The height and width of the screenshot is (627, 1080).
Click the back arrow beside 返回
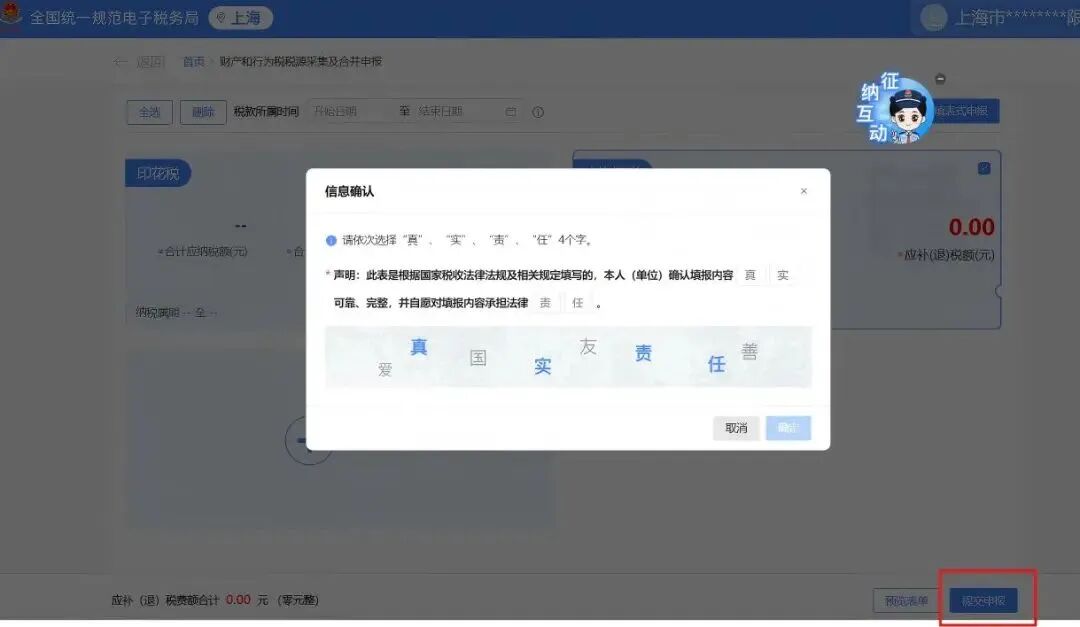point(120,60)
